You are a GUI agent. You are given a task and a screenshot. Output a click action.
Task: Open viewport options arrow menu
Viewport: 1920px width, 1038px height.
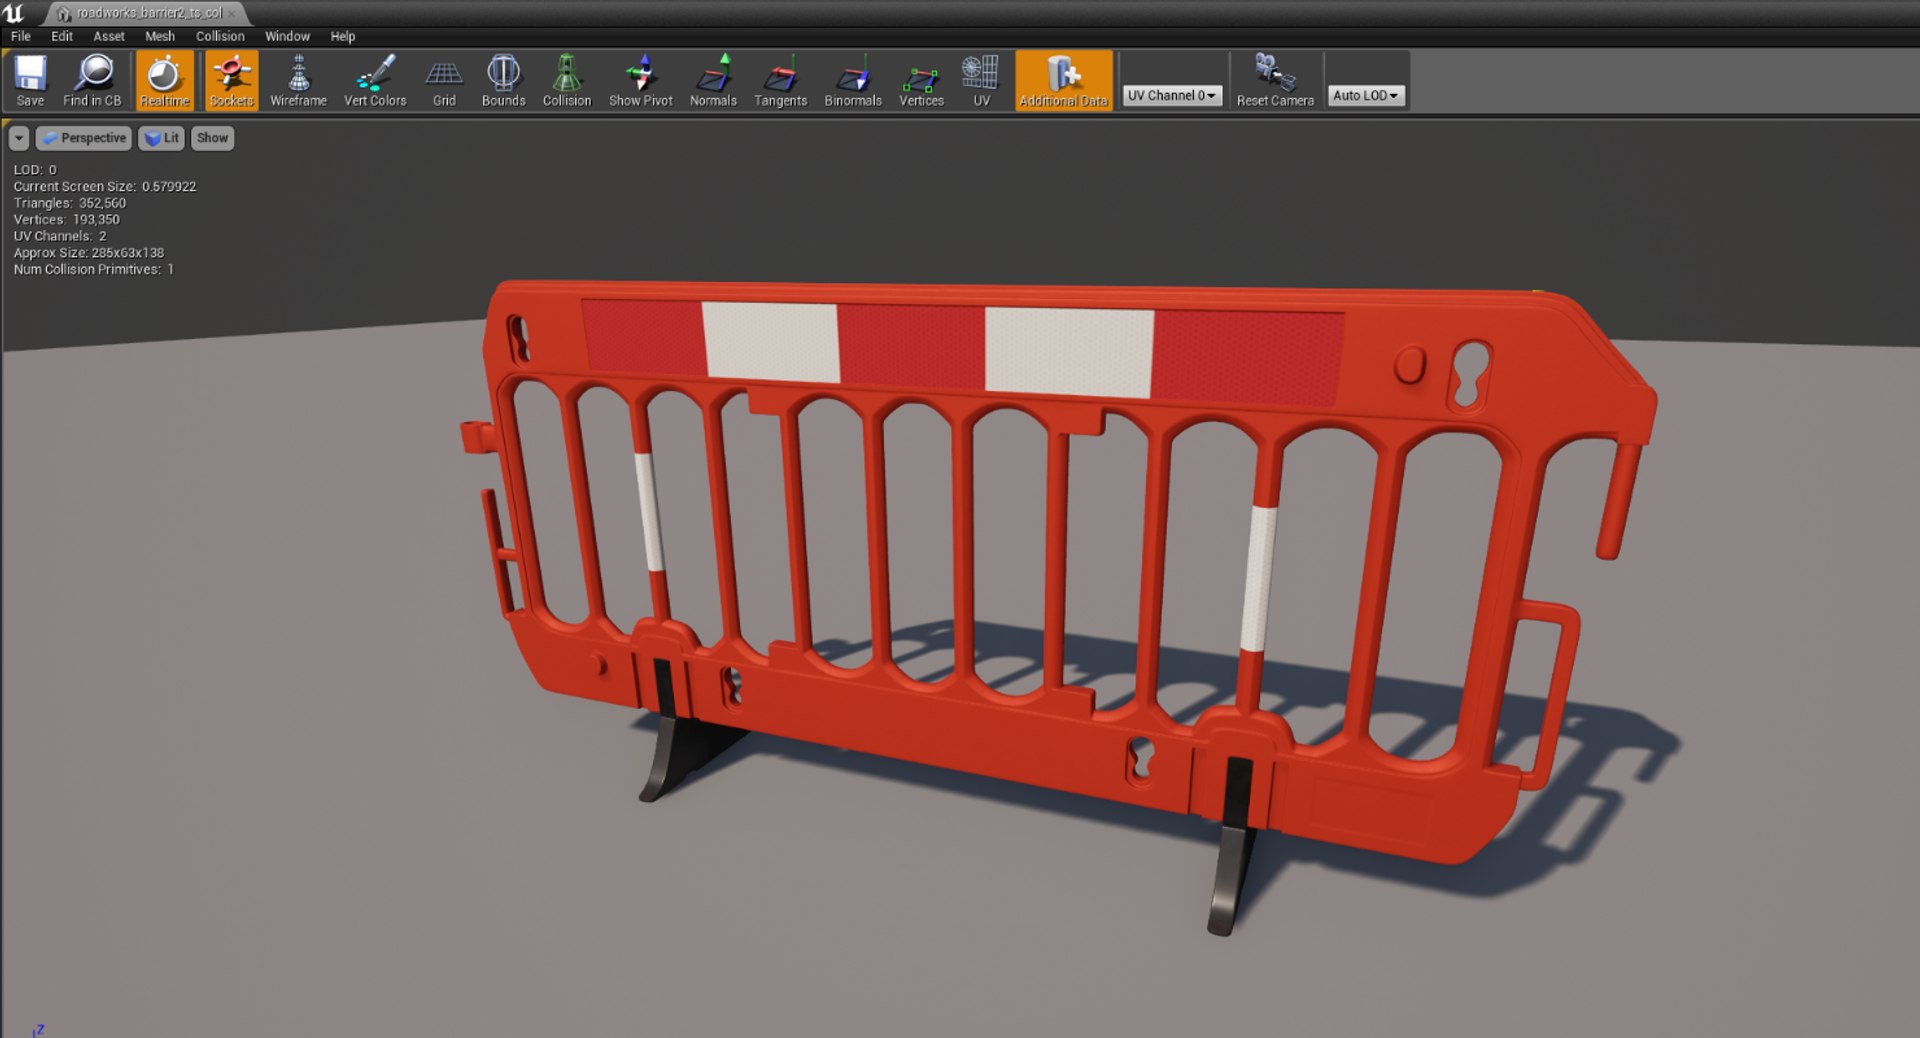click(x=19, y=138)
